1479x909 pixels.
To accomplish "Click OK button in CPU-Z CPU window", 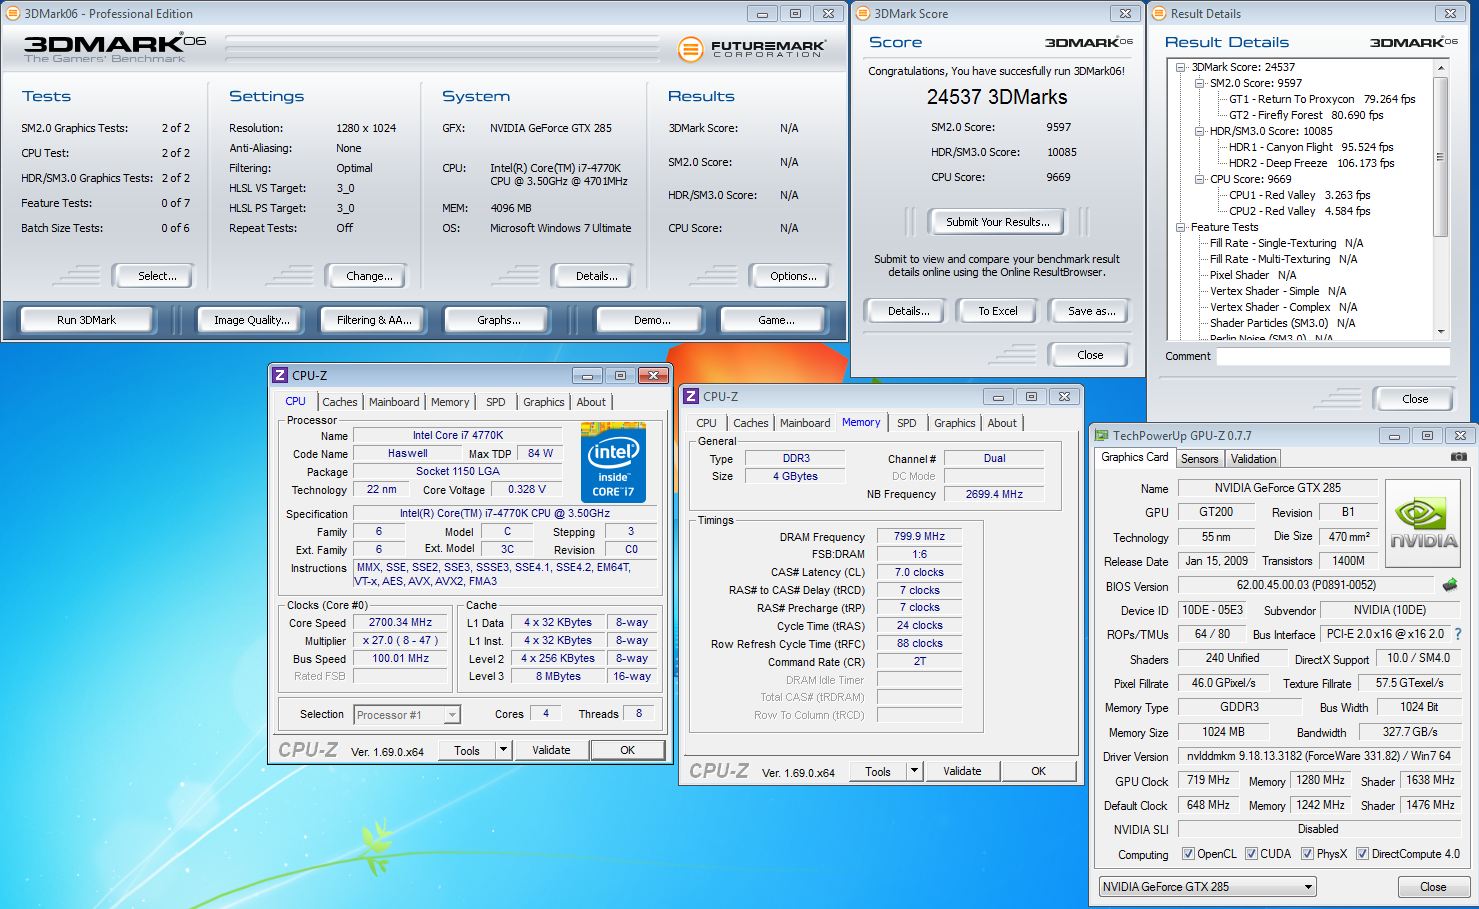I will pos(627,750).
